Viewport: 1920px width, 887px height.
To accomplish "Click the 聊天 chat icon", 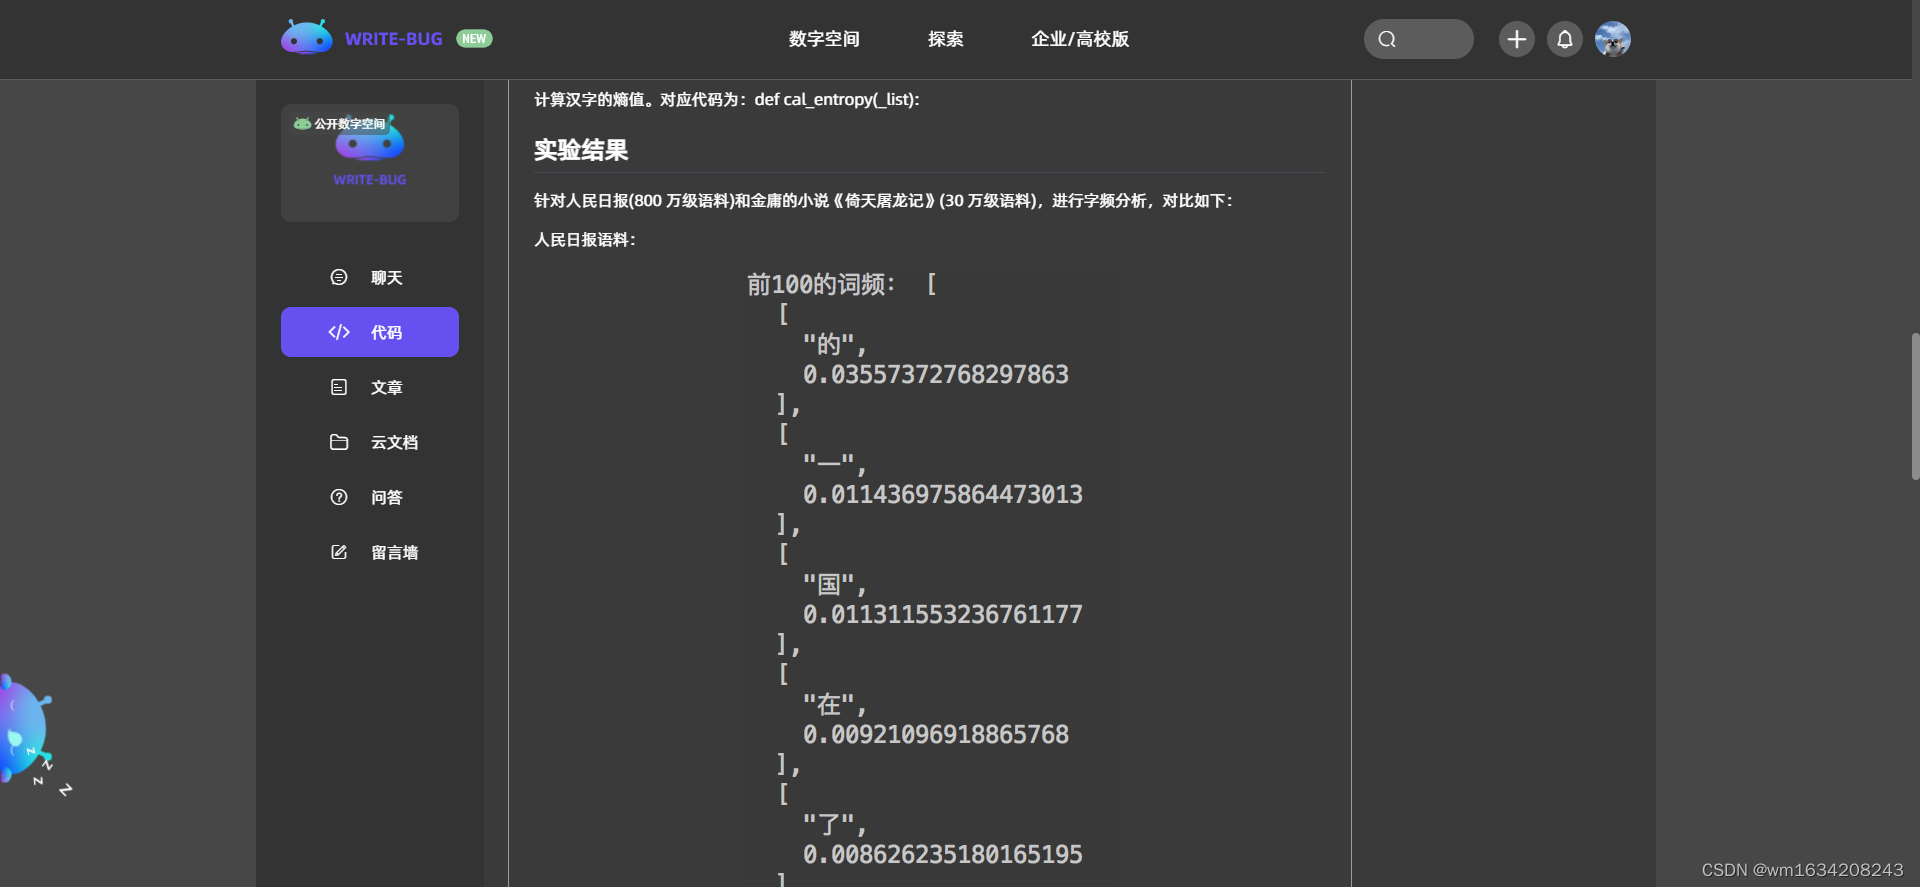I will click(x=339, y=277).
